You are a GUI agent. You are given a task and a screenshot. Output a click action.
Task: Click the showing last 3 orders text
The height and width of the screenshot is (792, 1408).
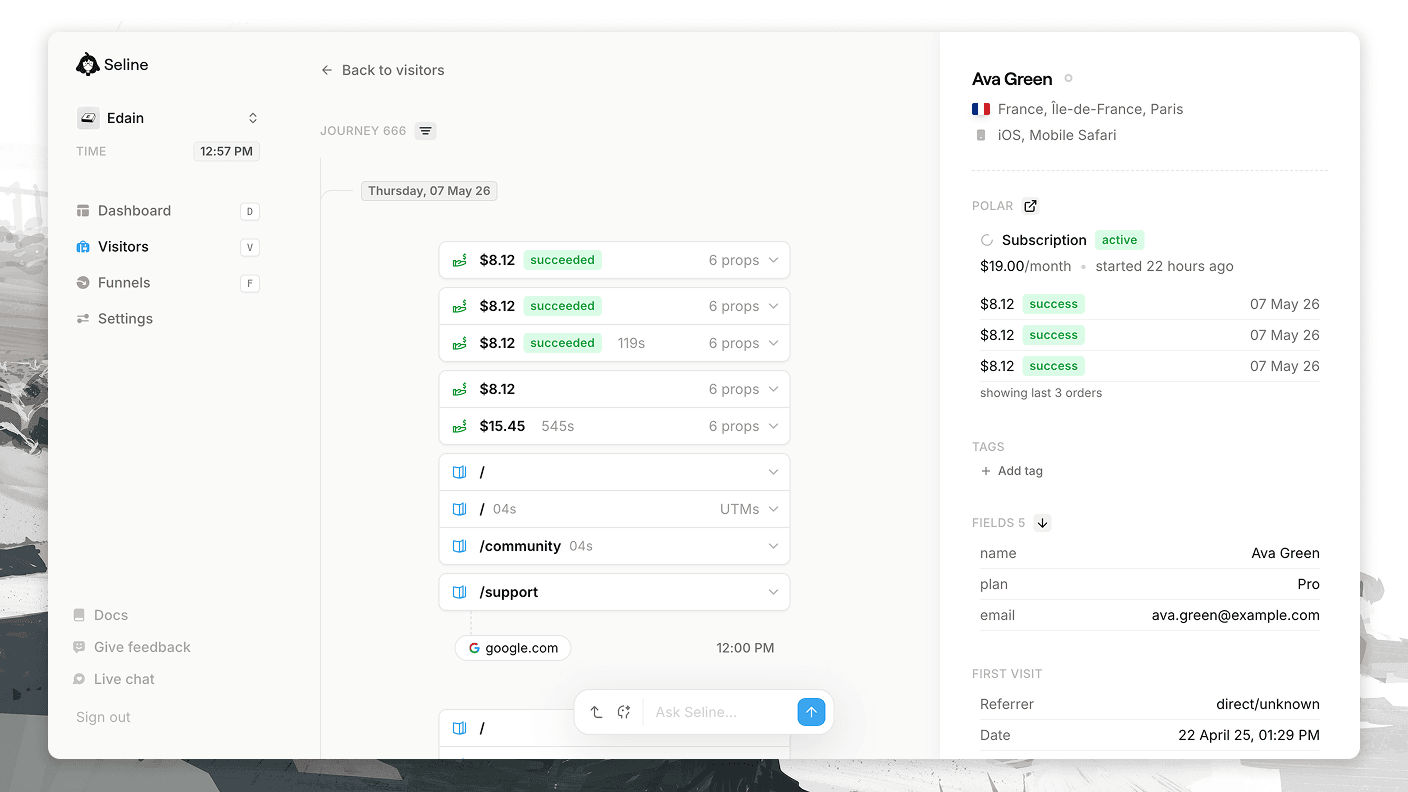[1041, 393]
